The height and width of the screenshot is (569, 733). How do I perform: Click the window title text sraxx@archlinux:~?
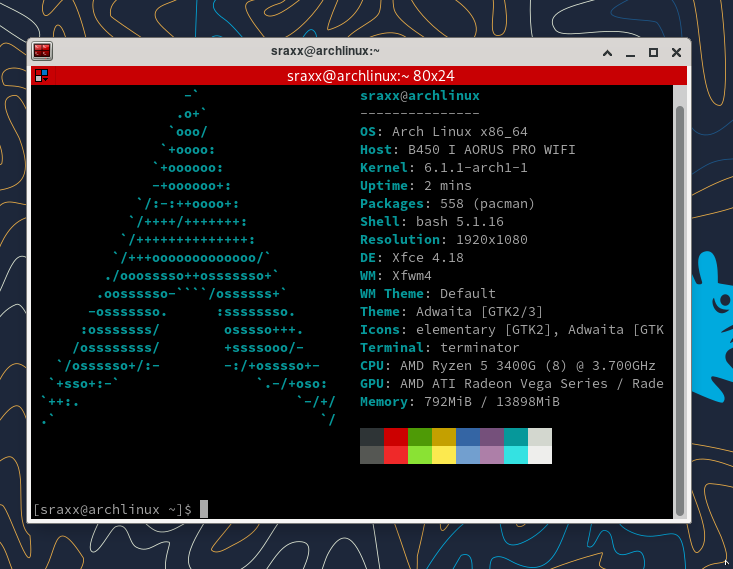325,51
